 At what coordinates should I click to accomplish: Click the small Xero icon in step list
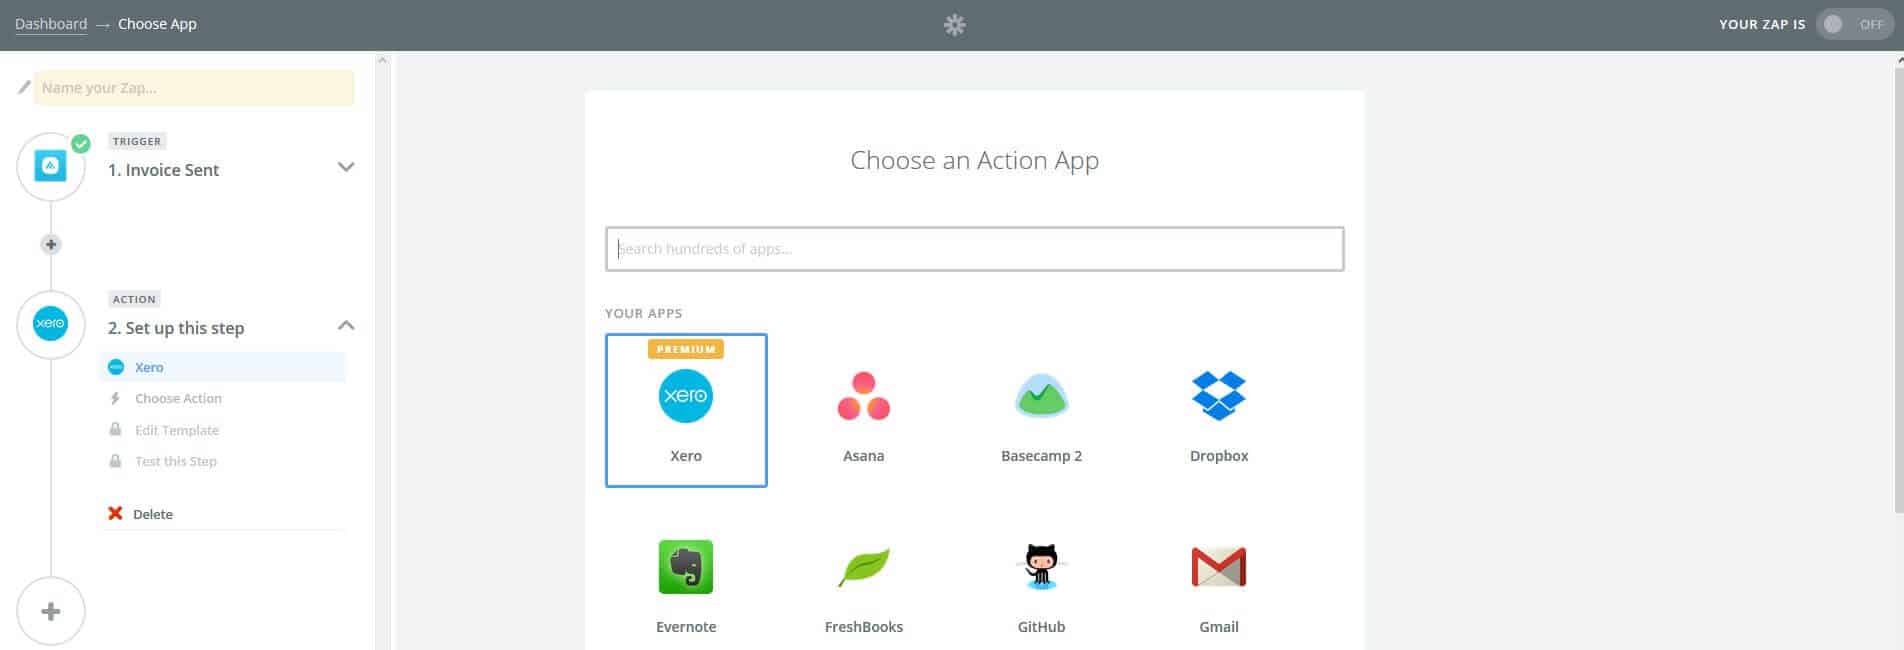[116, 367]
